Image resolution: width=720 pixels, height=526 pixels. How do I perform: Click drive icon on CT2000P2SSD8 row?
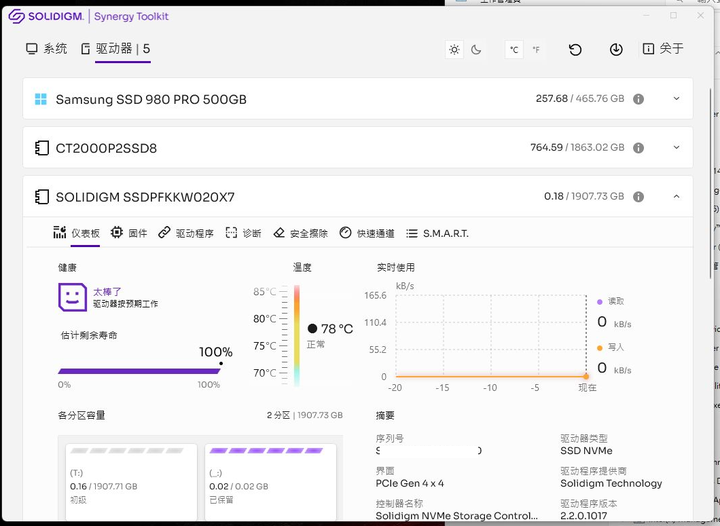coord(42,148)
